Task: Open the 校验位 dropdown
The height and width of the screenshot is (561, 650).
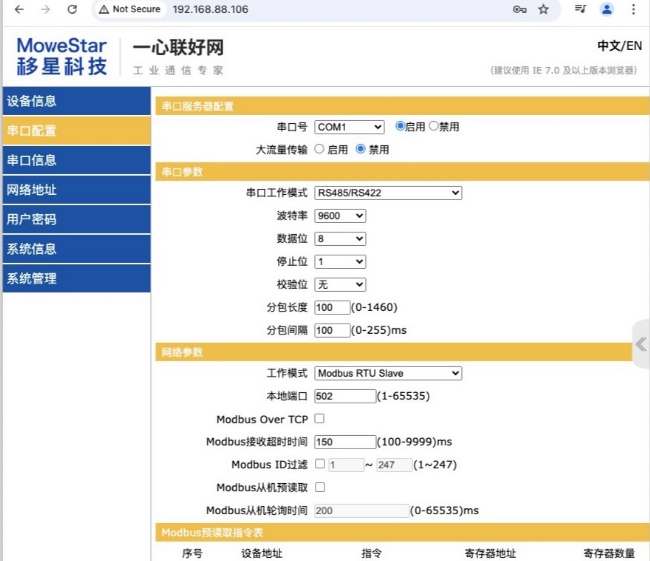Action: click(x=340, y=284)
